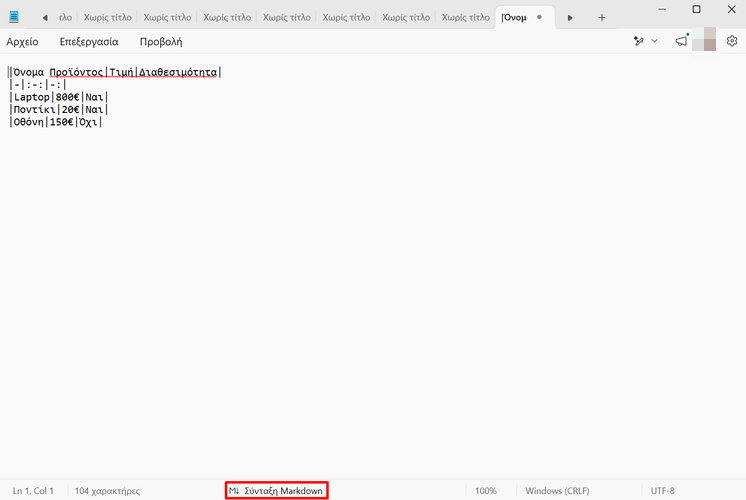Open the user account avatar
The height and width of the screenshot is (500, 746).
[709, 41]
